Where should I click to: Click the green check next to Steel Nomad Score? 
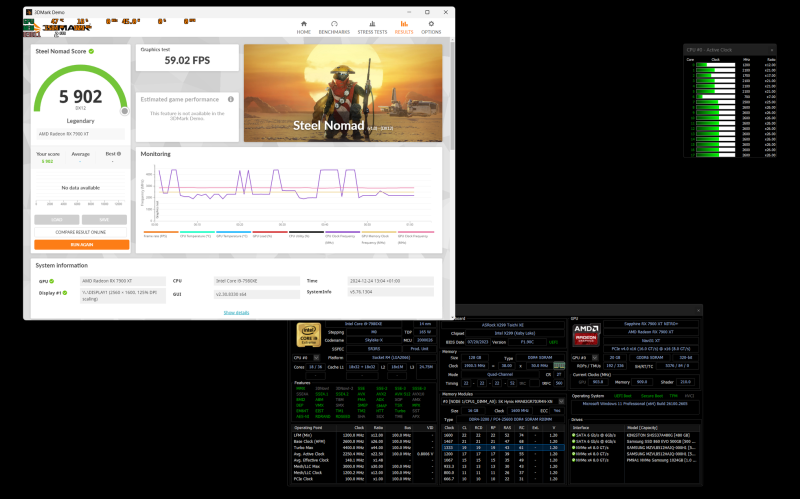tap(91, 51)
